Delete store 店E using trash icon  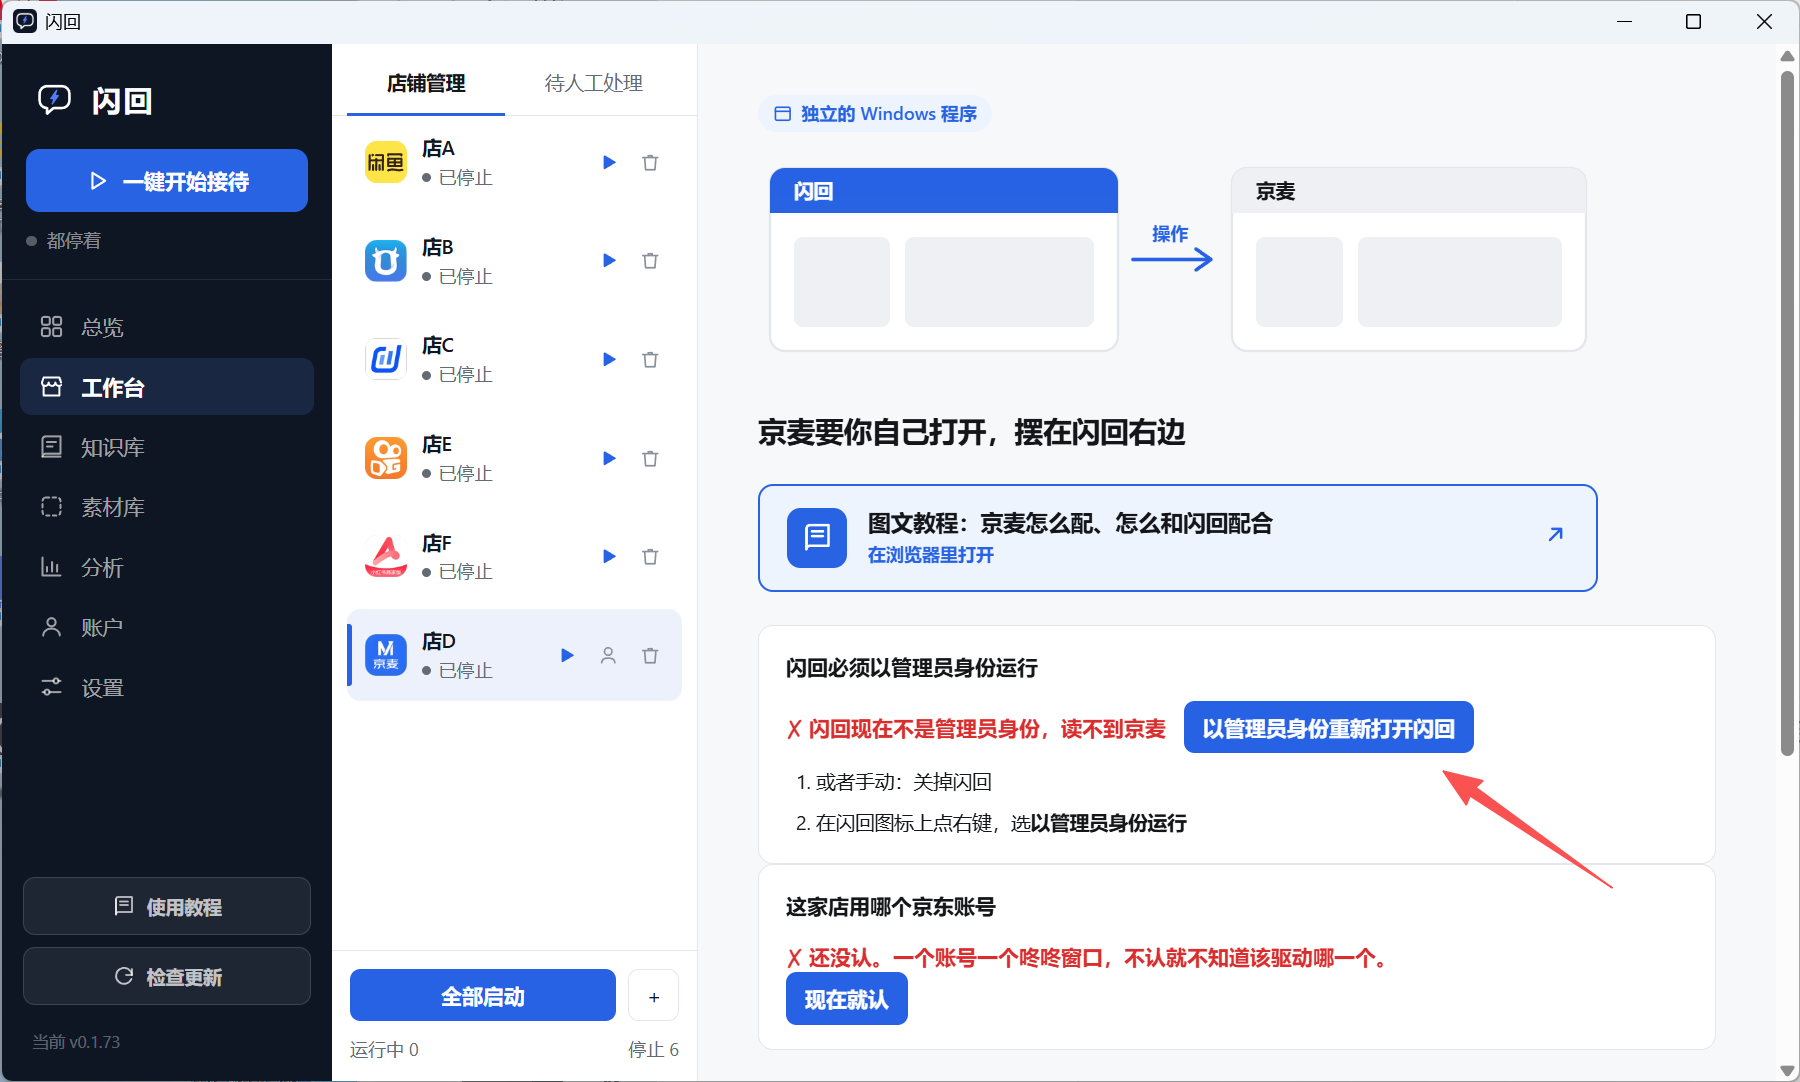tap(650, 458)
